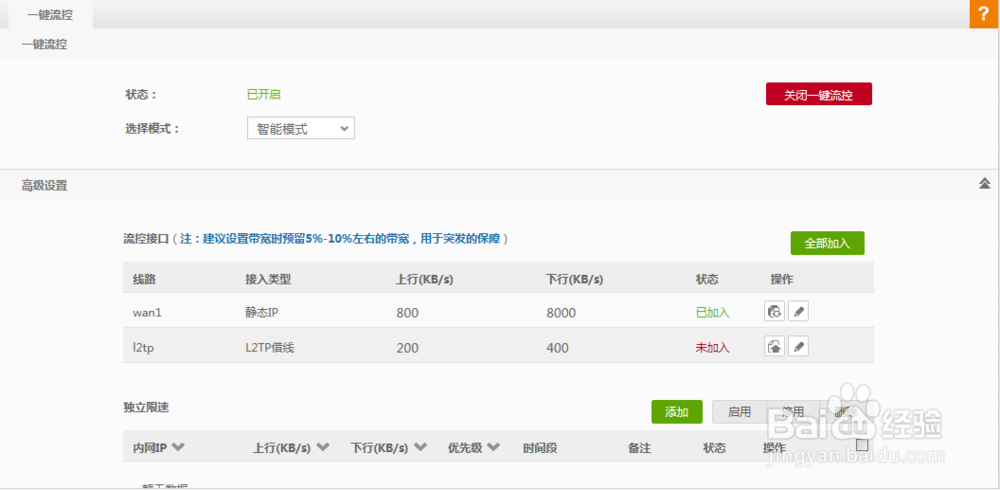
Task: Open 下行(KB/s) sort arrow in 独立限速
Action: tap(420, 447)
